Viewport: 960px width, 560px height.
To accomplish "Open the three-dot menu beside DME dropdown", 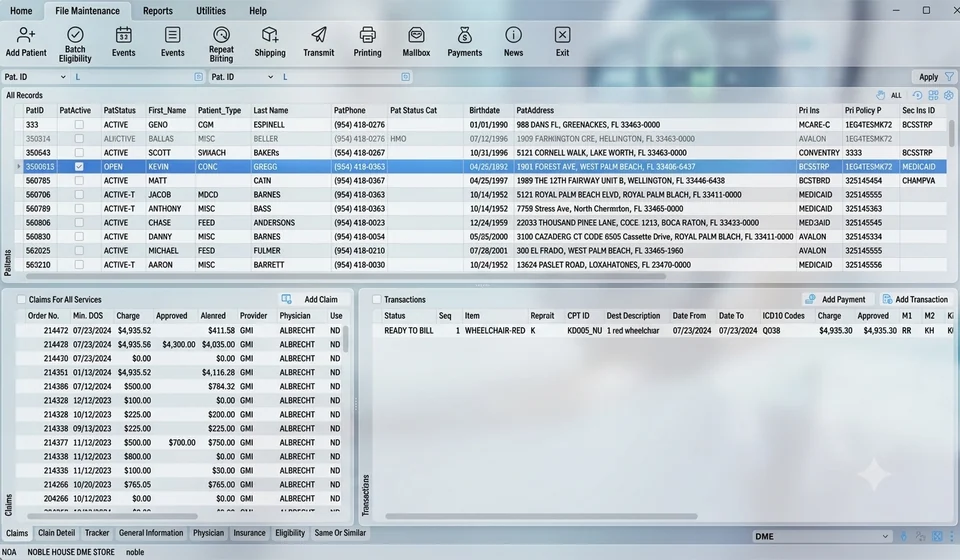I will tap(951, 536).
